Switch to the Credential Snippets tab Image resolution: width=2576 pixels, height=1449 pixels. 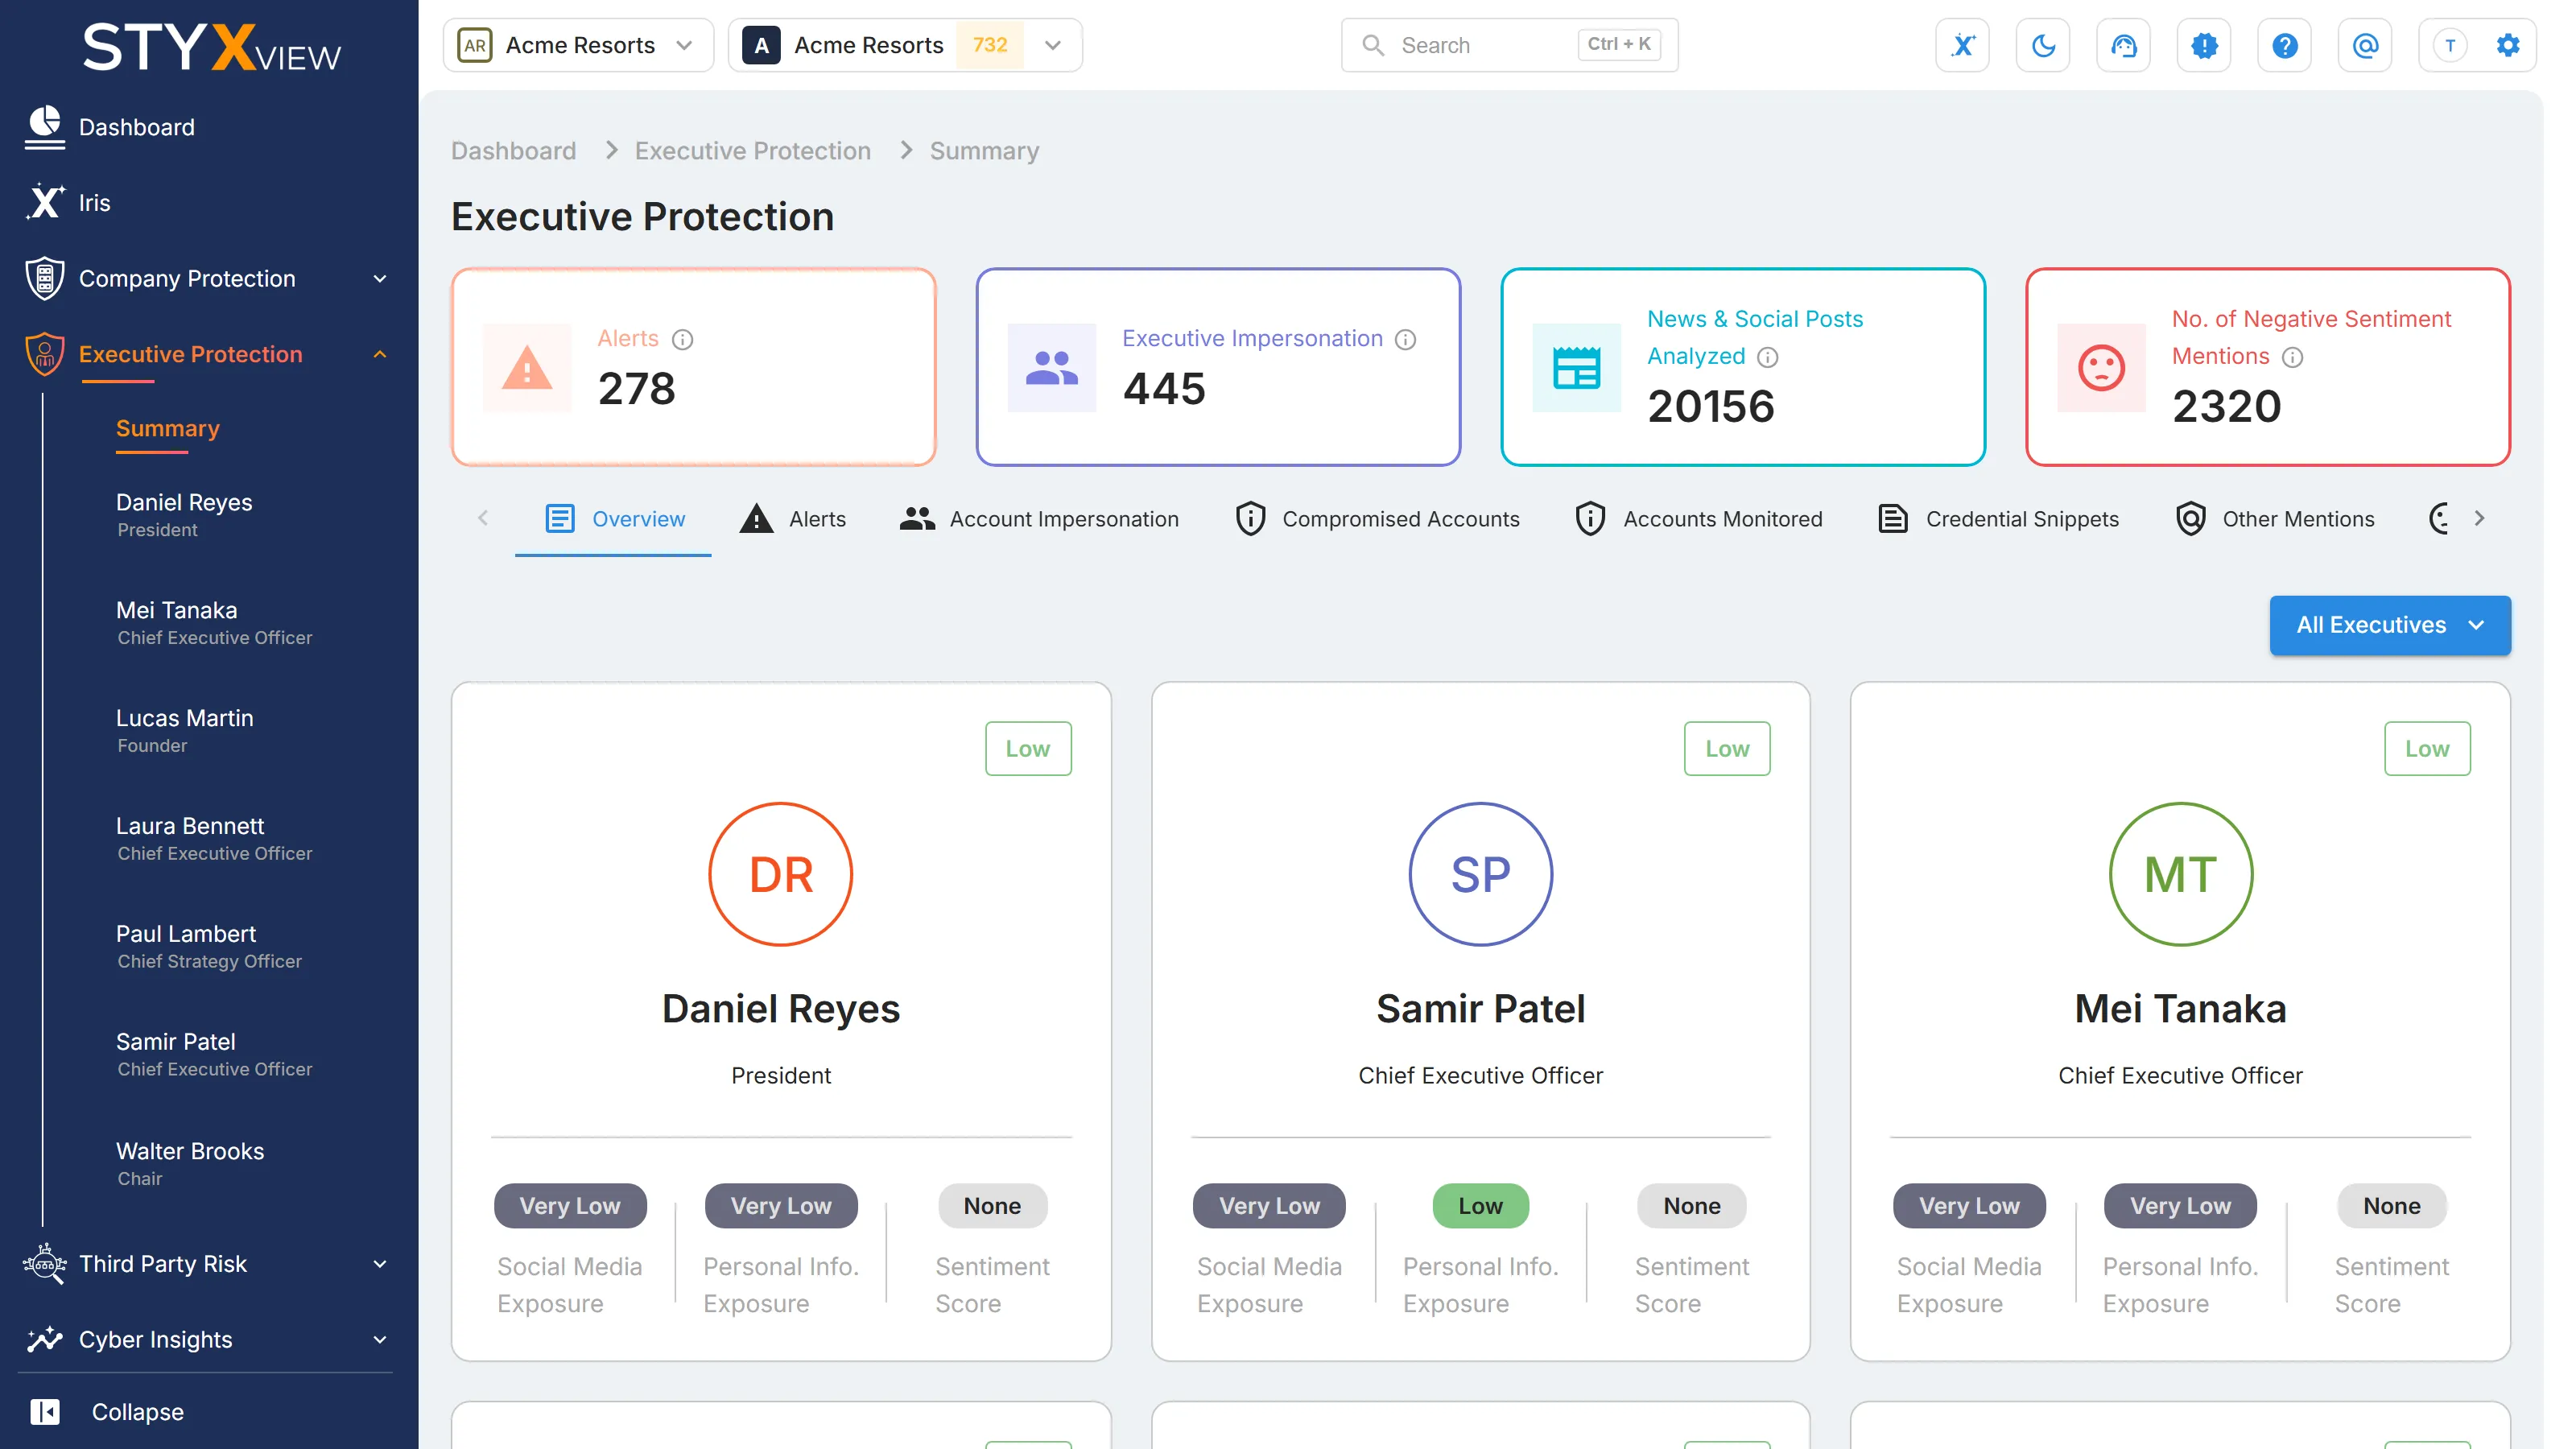point(1998,519)
